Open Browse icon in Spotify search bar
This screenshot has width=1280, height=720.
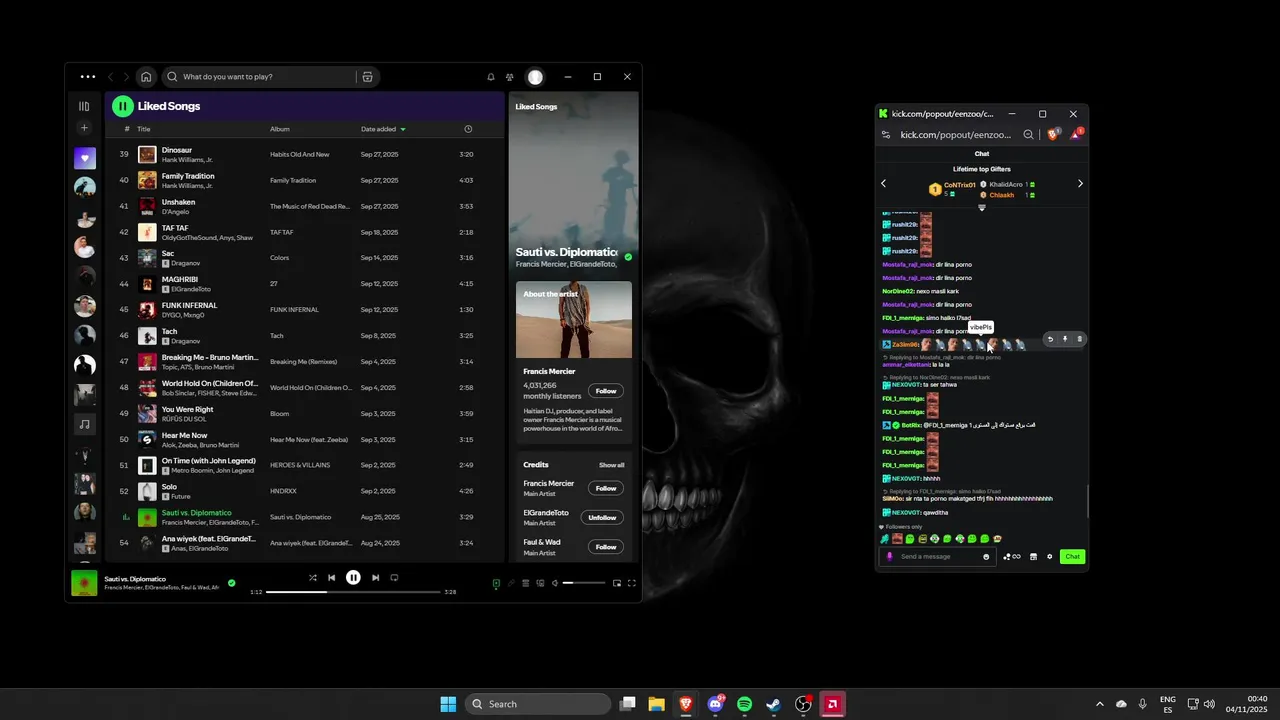368,77
